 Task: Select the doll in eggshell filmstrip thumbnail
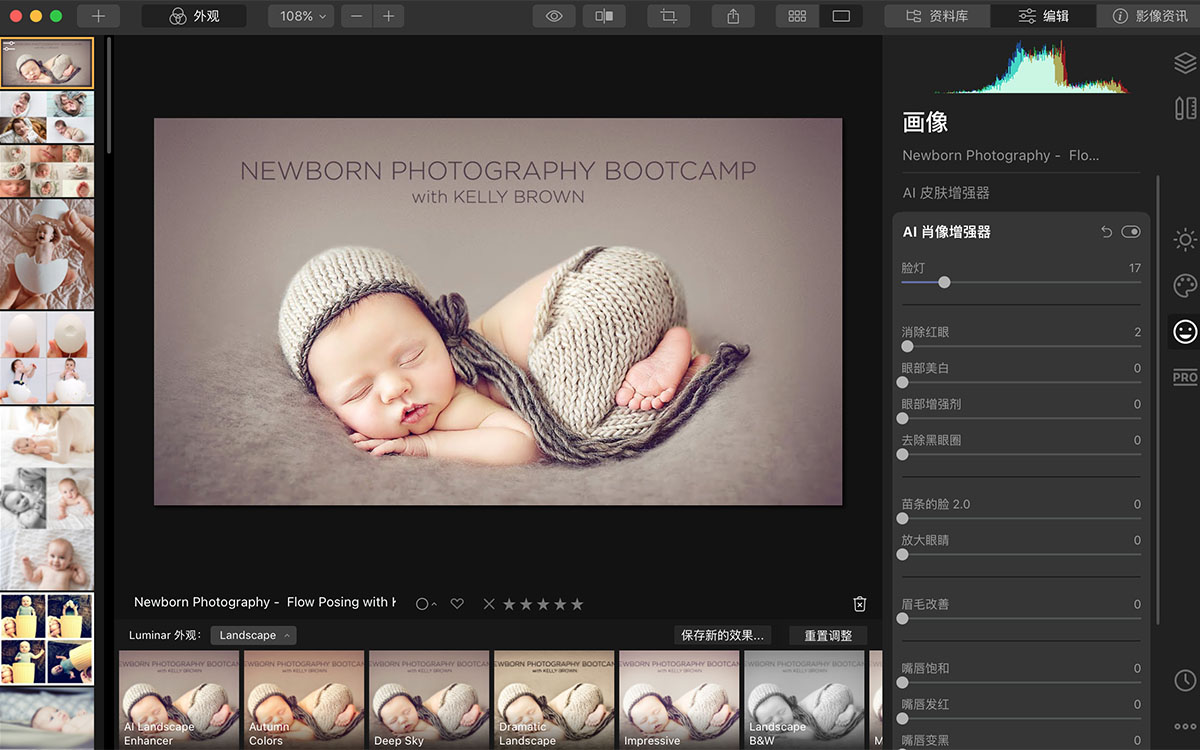[47, 254]
